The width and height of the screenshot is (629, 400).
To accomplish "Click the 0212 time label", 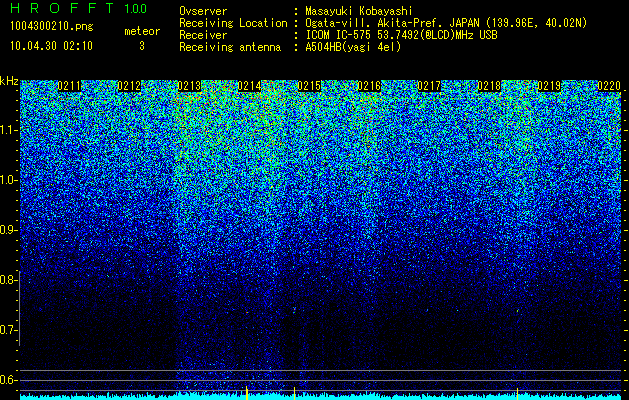I will tap(129, 86).
